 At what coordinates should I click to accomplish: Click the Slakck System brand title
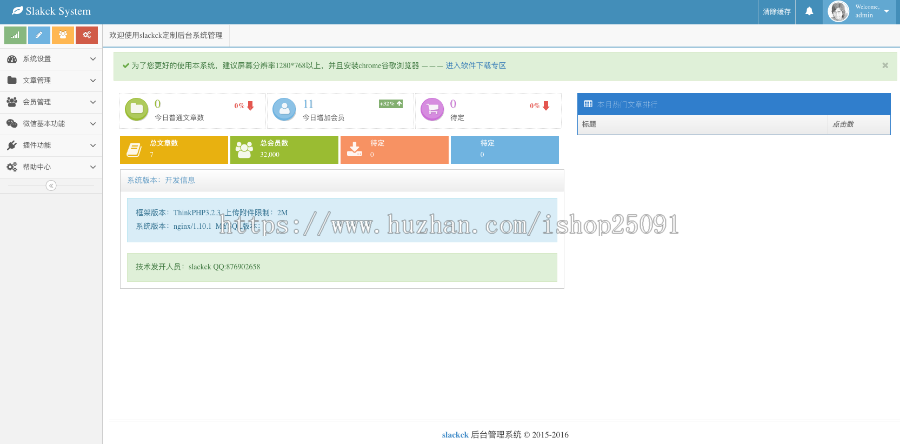58,11
